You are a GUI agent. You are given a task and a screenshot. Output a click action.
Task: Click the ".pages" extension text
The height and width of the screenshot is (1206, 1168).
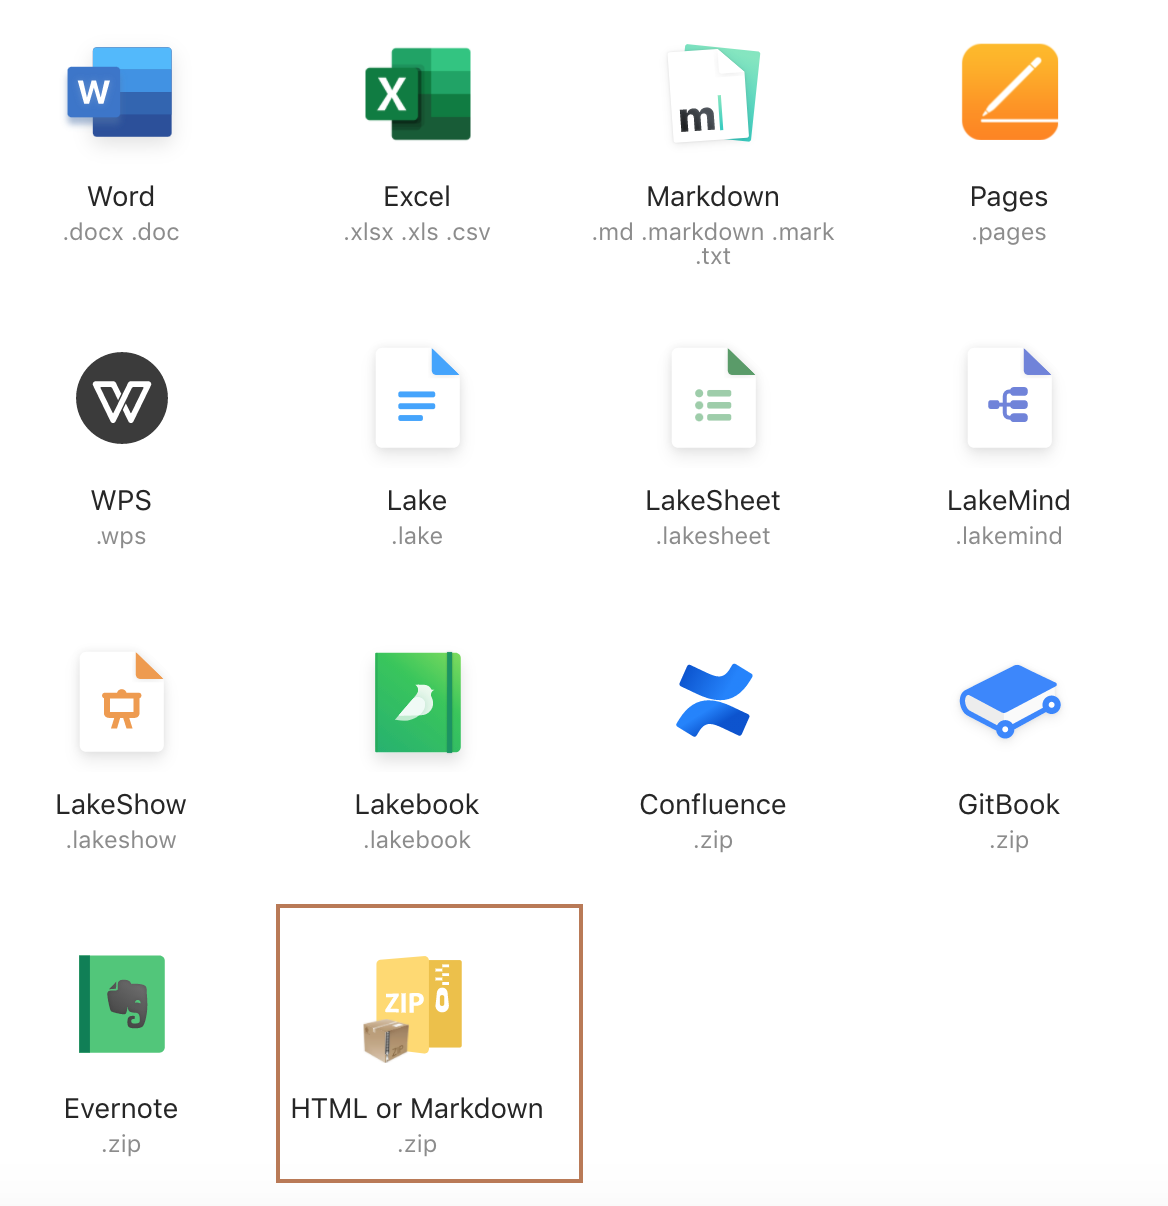click(1009, 234)
